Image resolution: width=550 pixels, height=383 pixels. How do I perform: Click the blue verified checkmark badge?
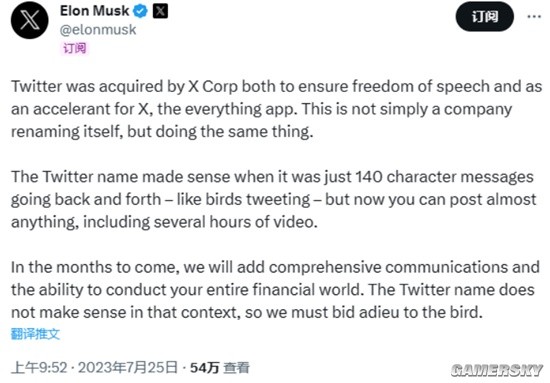pos(140,11)
